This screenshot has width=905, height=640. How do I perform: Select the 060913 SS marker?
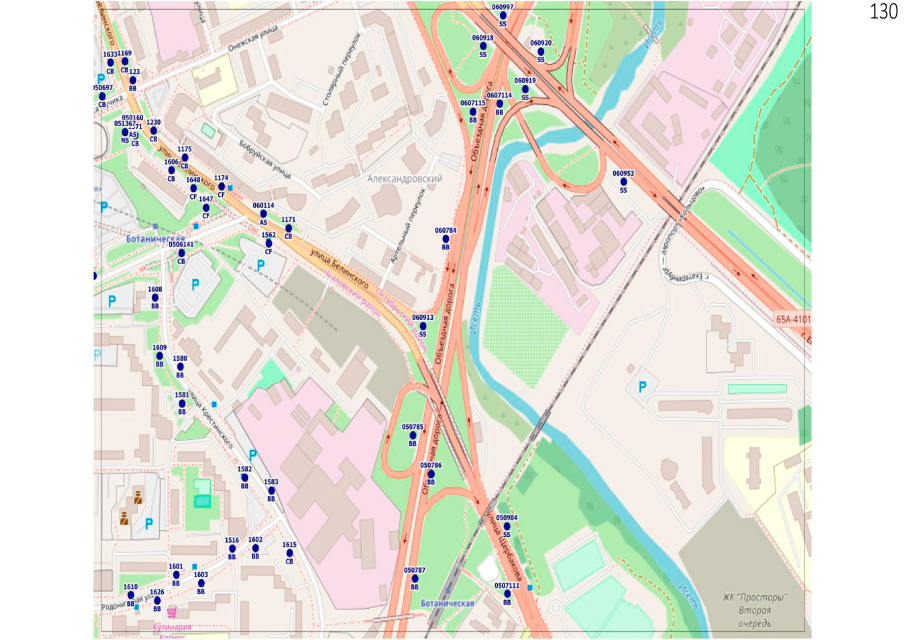(x=422, y=326)
